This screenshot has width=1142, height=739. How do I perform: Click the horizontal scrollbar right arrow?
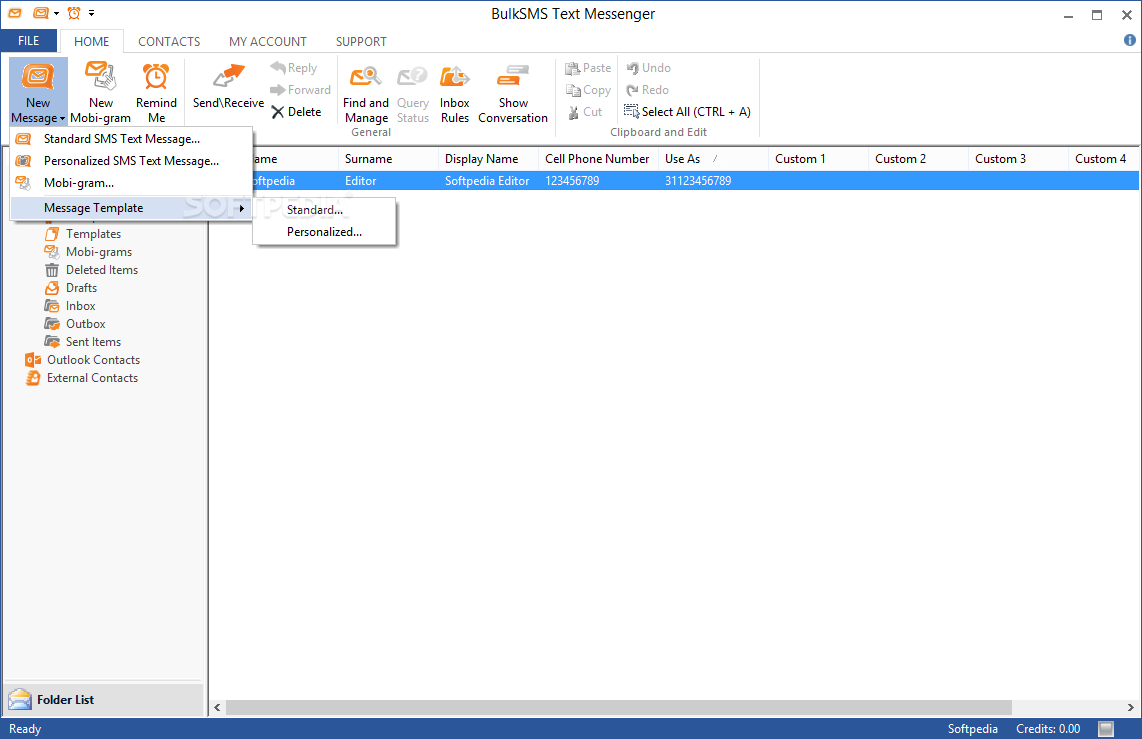tap(1130, 708)
